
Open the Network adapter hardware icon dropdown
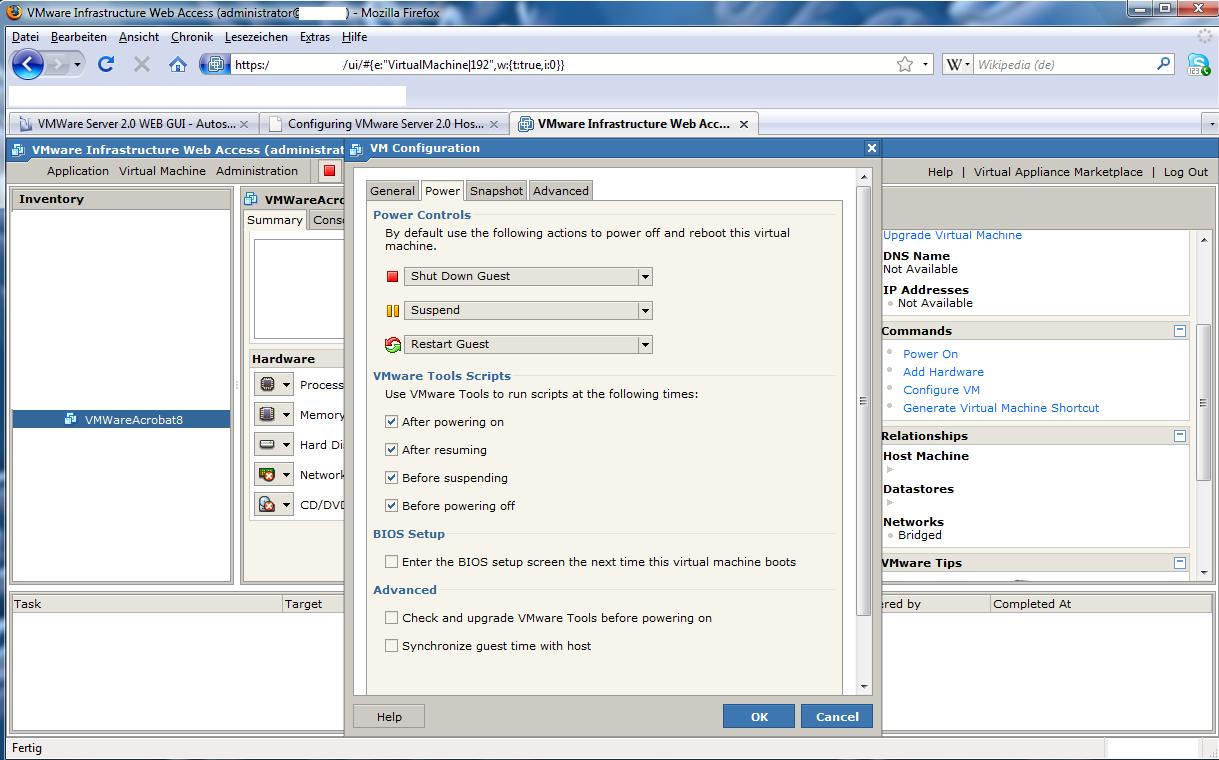click(273, 475)
